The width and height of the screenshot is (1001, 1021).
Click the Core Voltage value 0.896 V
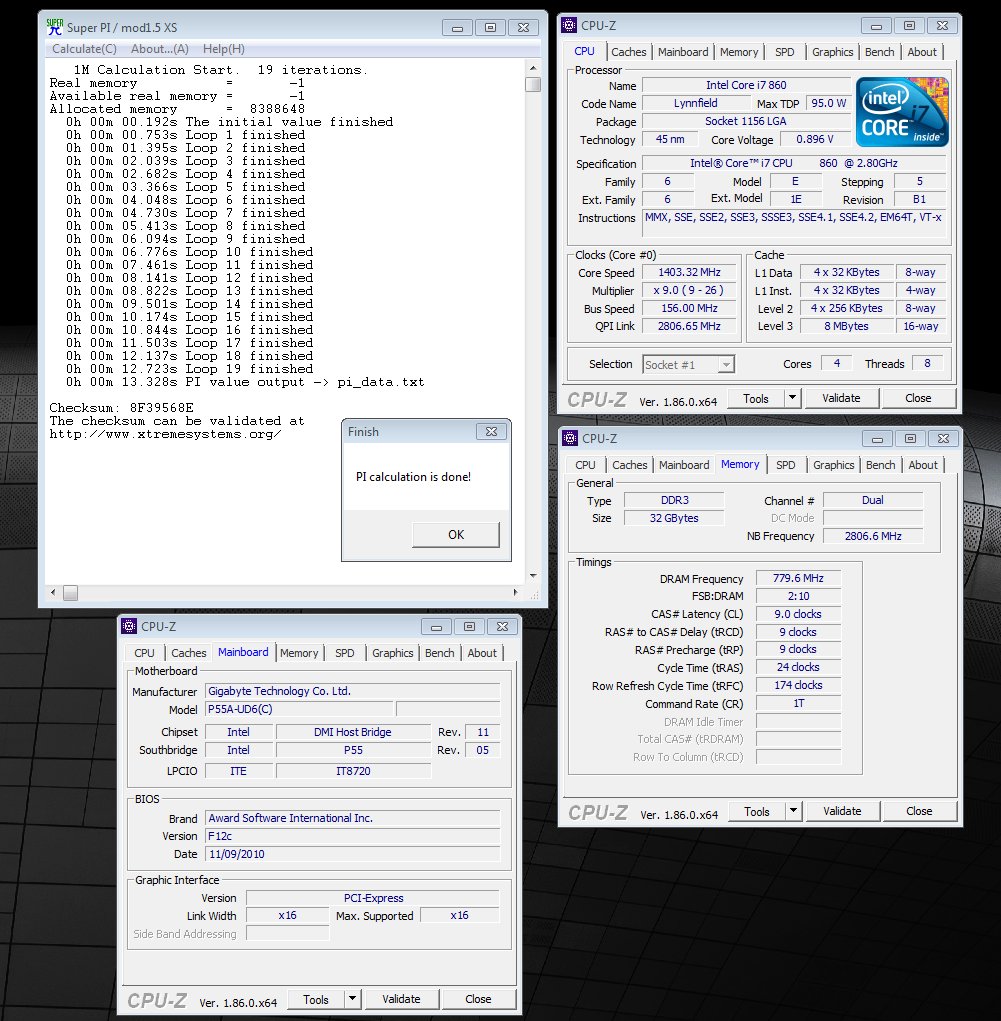(x=814, y=139)
